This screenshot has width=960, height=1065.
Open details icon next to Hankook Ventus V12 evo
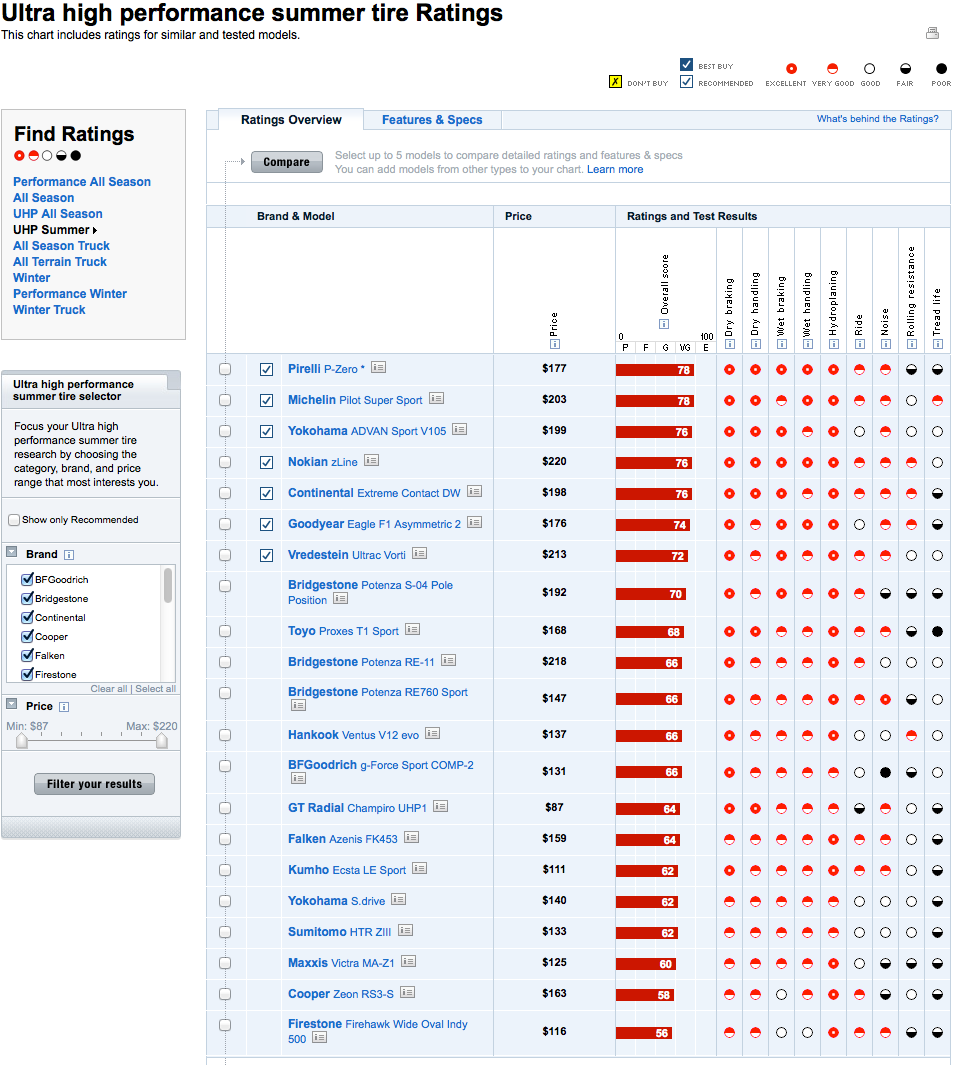432,734
